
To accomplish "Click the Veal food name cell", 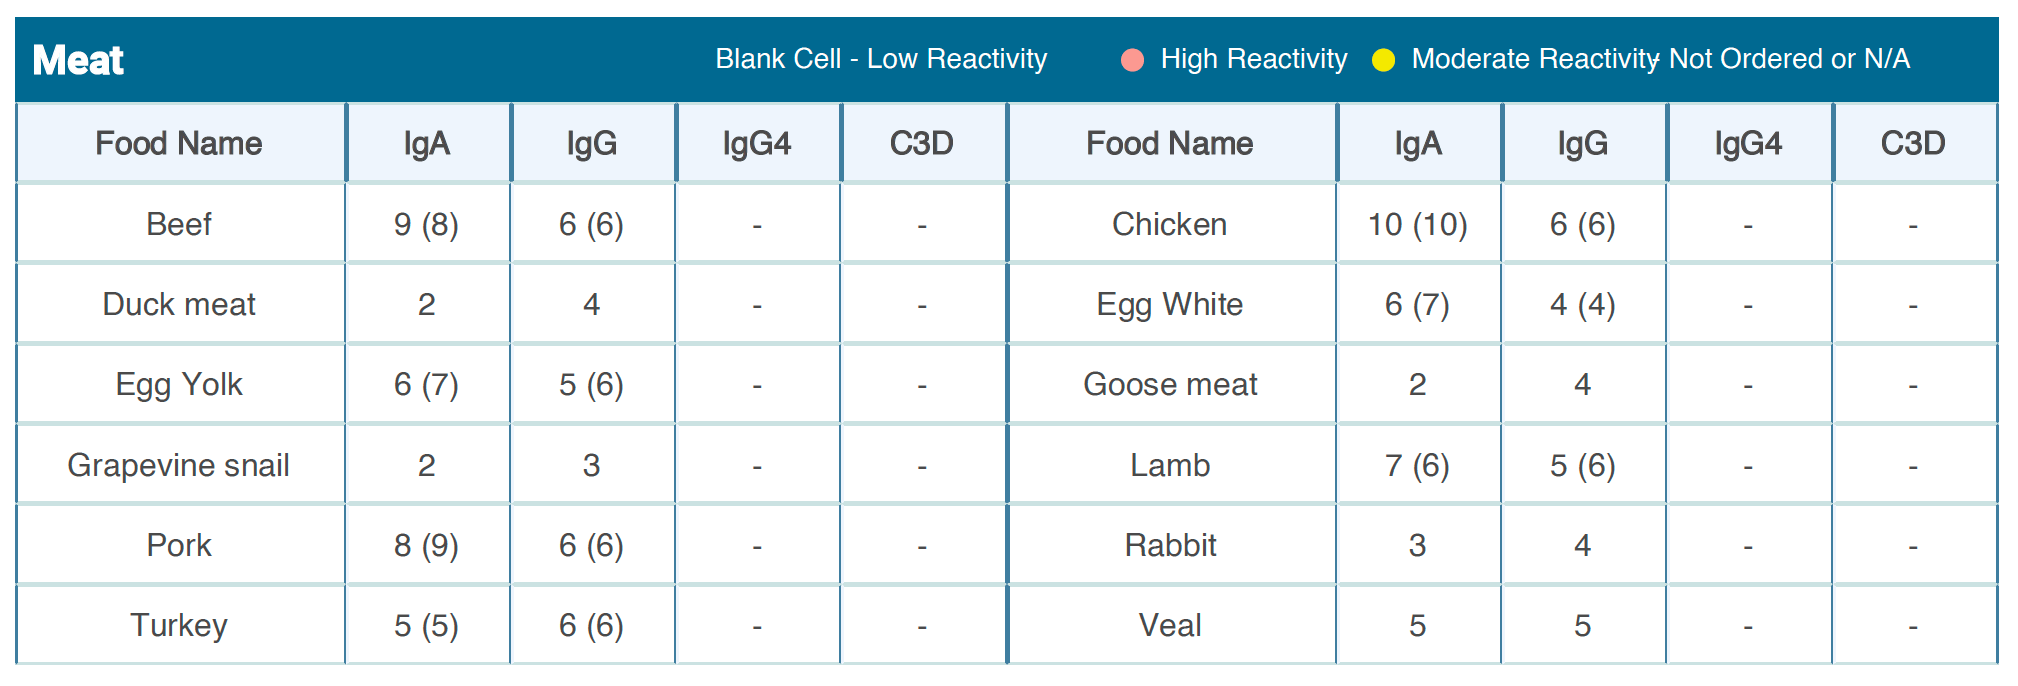I will point(1169,625).
